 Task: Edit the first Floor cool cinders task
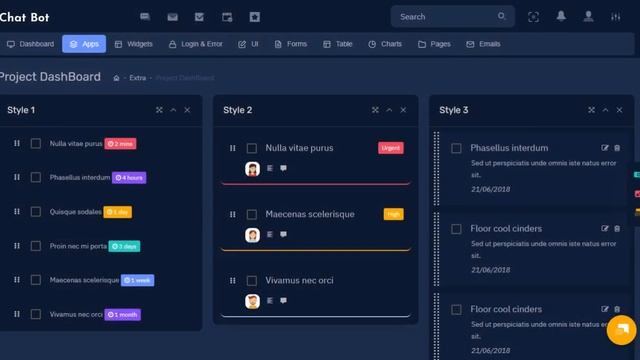click(x=605, y=229)
